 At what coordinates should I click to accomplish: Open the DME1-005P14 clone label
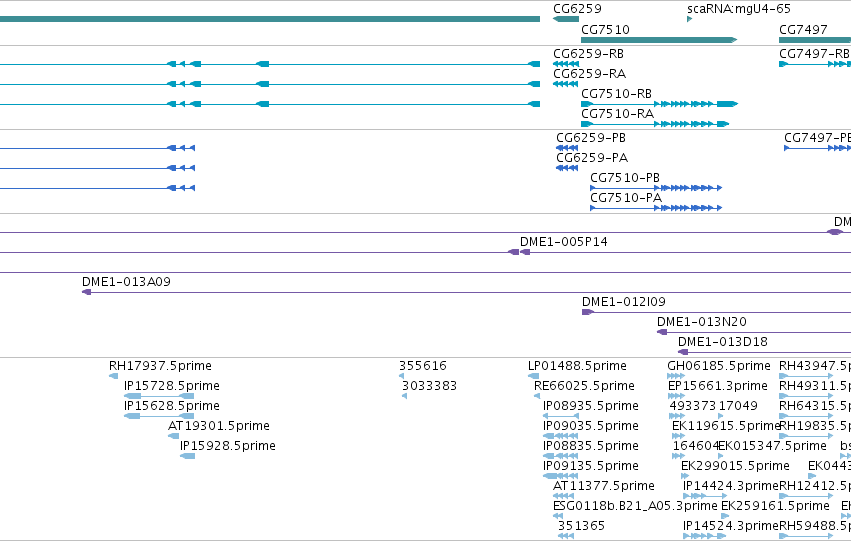click(x=563, y=241)
